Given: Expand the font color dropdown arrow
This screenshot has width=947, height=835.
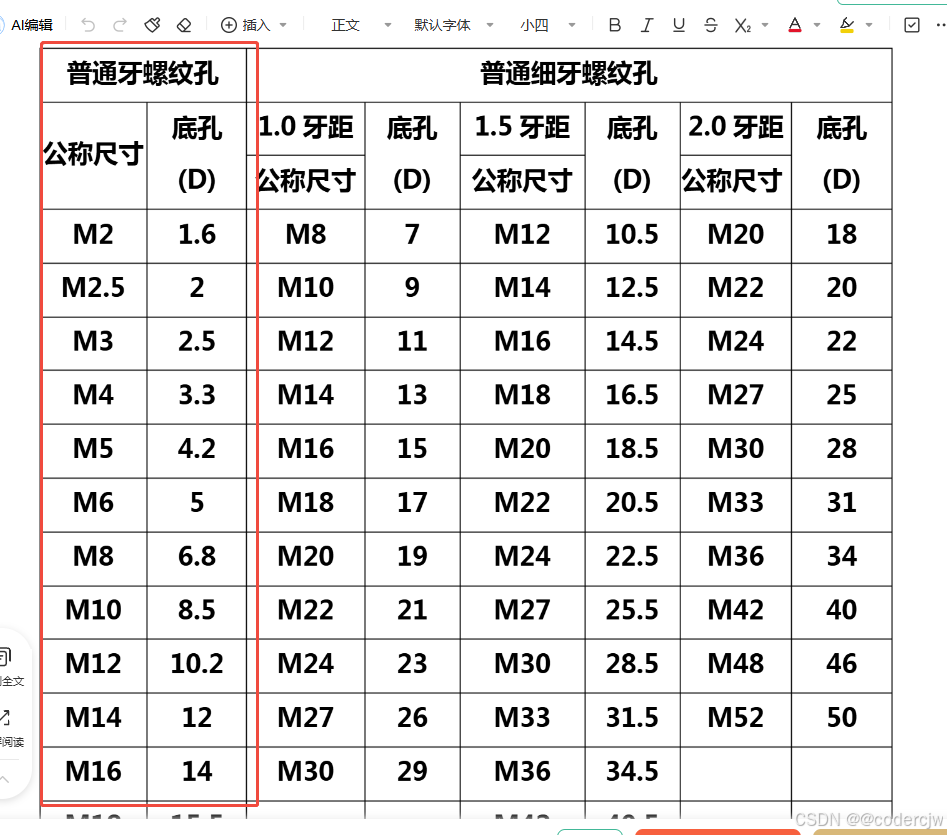Looking at the screenshot, I should [817, 25].
